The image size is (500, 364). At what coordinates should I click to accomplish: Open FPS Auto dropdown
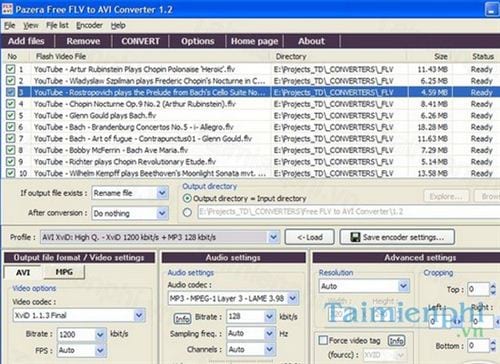pyautogui.click(x=100, y=350)
